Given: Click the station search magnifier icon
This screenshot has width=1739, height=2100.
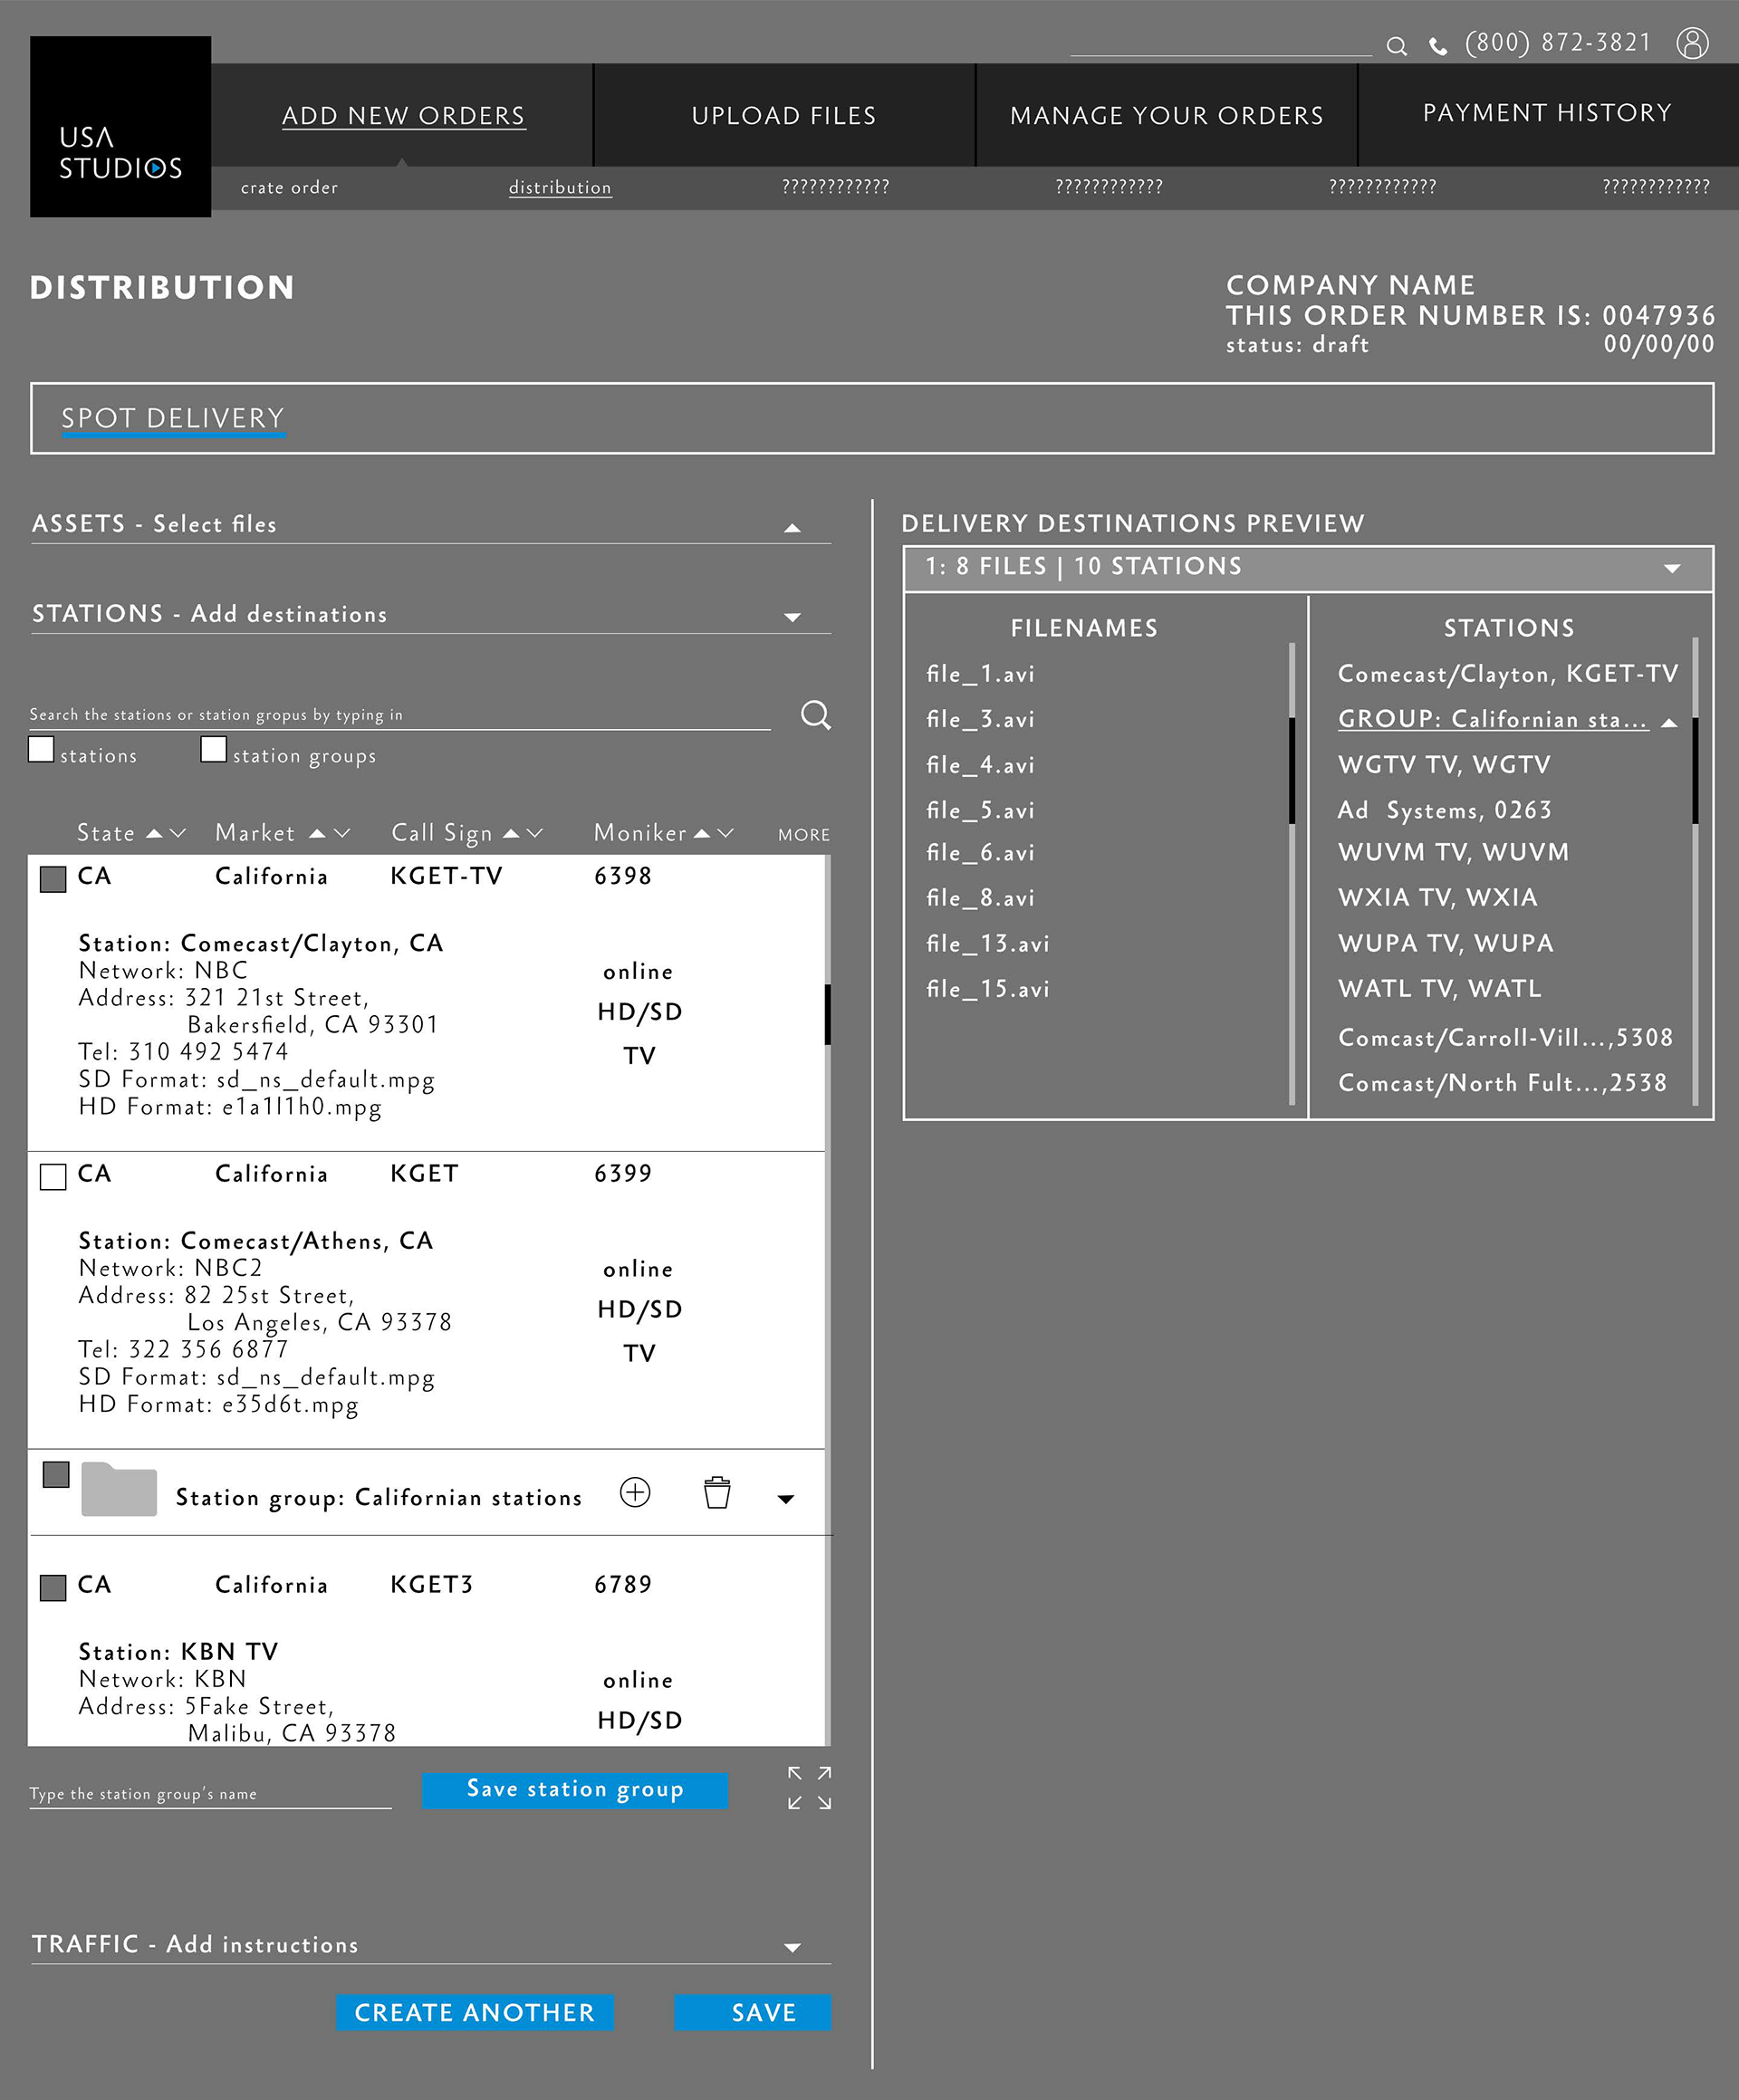Looking at the screenshot, I should tap(815, 715).
